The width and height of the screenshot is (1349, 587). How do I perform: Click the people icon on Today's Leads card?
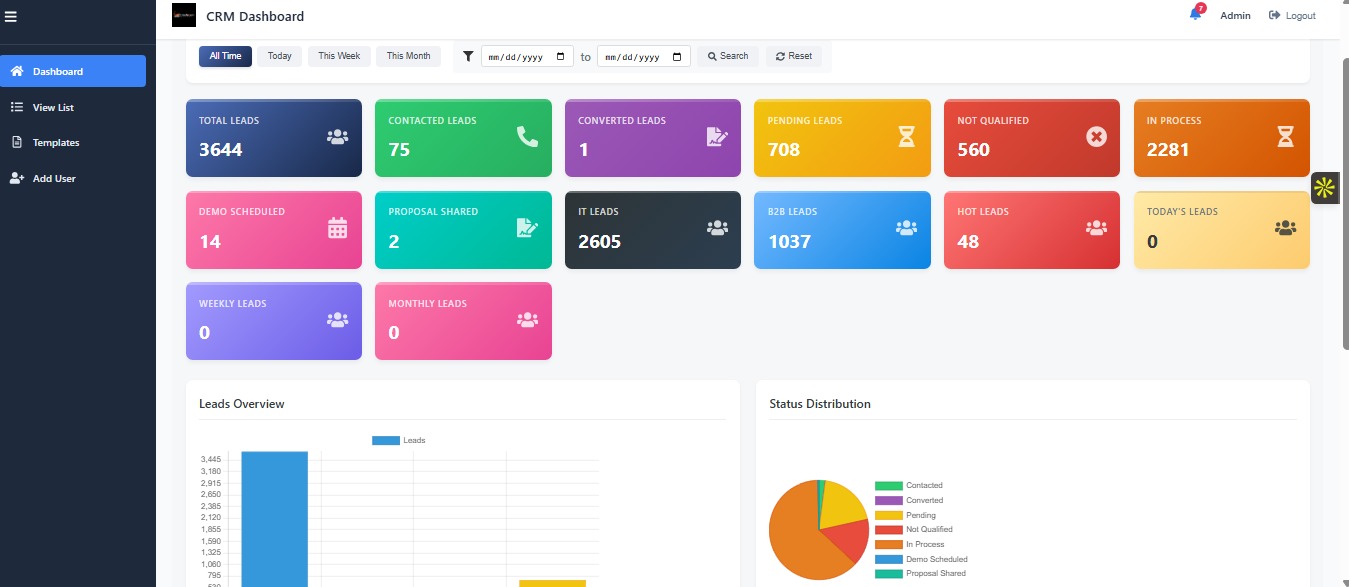pos(1286,228)
